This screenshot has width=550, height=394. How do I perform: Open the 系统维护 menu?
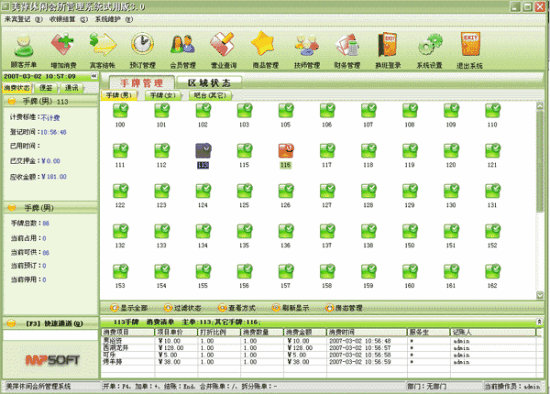coord(114,19)
